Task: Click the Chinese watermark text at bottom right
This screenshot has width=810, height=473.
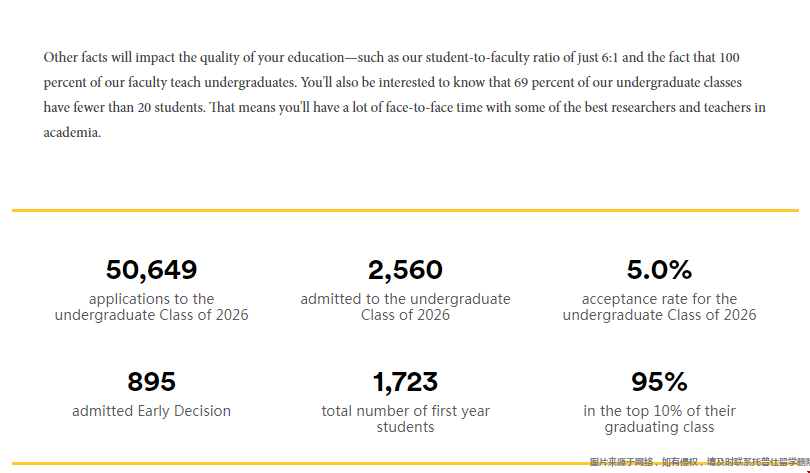Action: pyautogui.click(x=698, y=462)
